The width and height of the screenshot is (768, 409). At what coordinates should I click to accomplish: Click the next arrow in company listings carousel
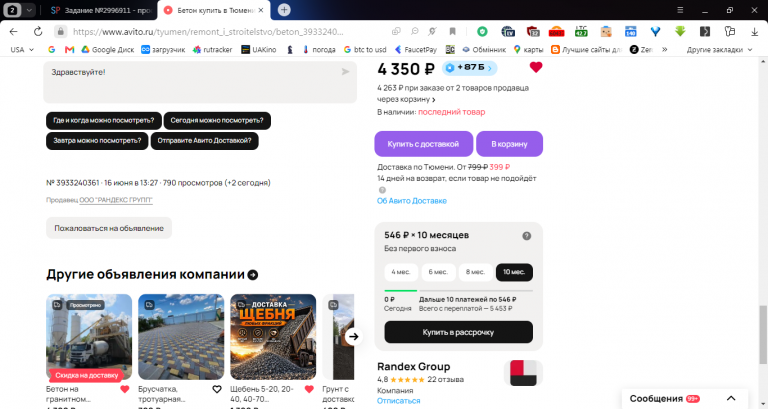[x=354, y=337]
